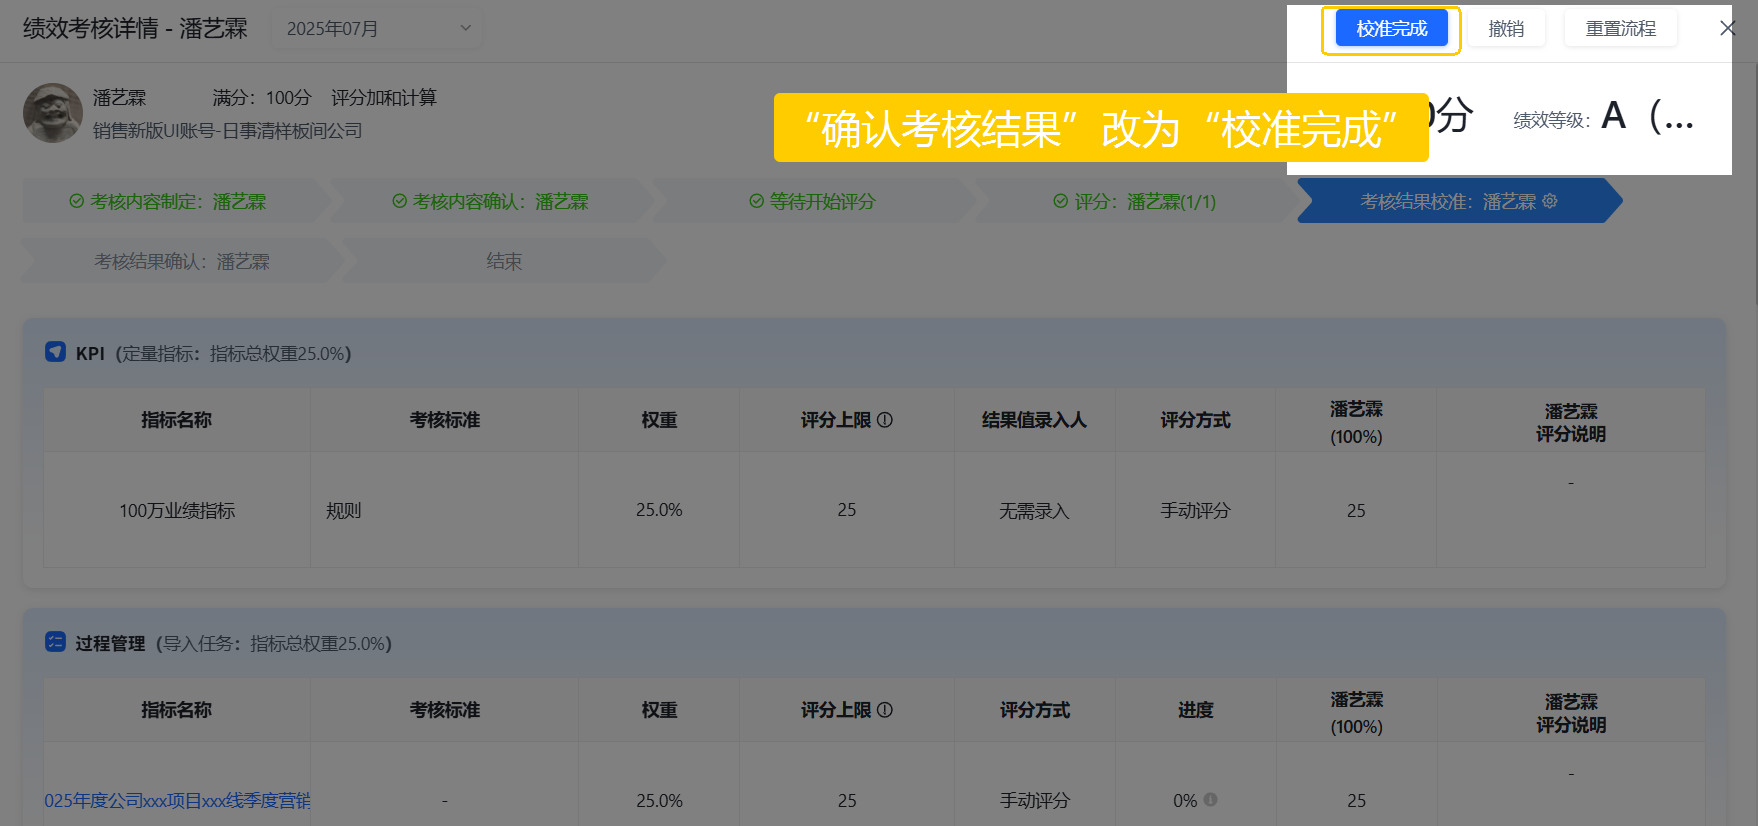Click the 校准完成 button
The height and width of the screenshot is (826, 1758).
click(1391, 29)
